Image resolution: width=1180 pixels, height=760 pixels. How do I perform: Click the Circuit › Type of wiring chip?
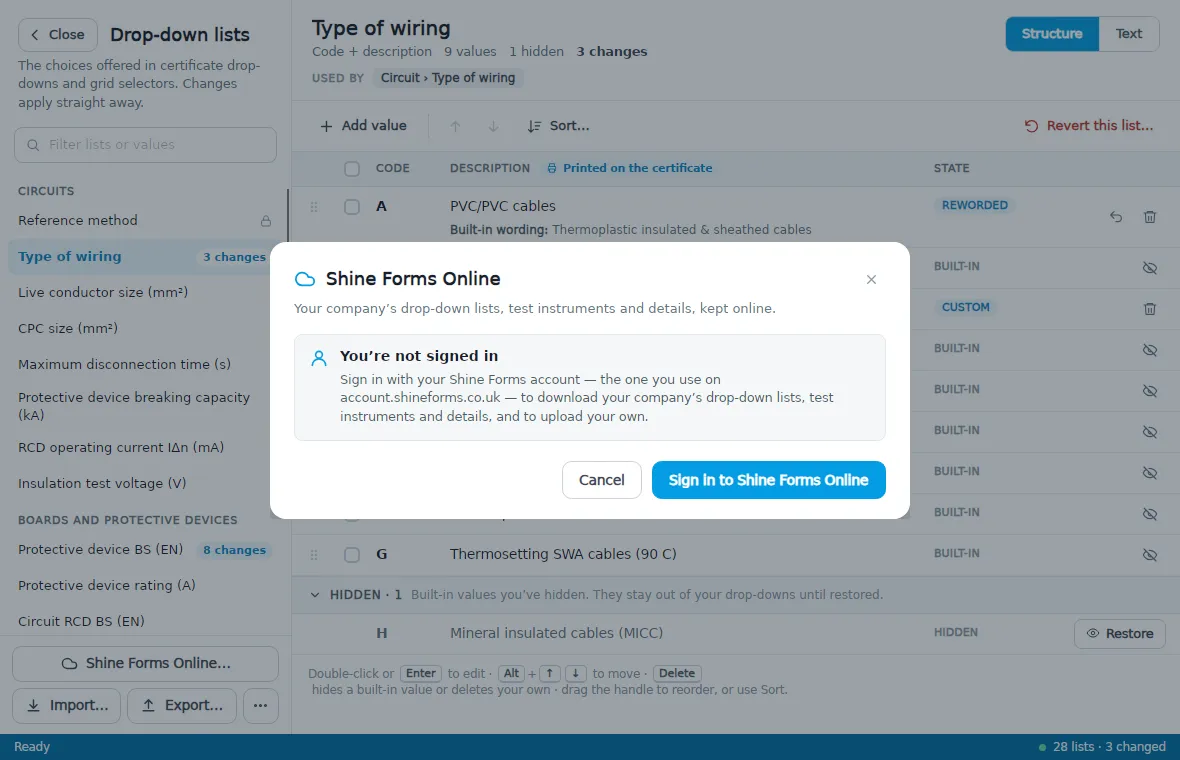click(x=448, y=78)
